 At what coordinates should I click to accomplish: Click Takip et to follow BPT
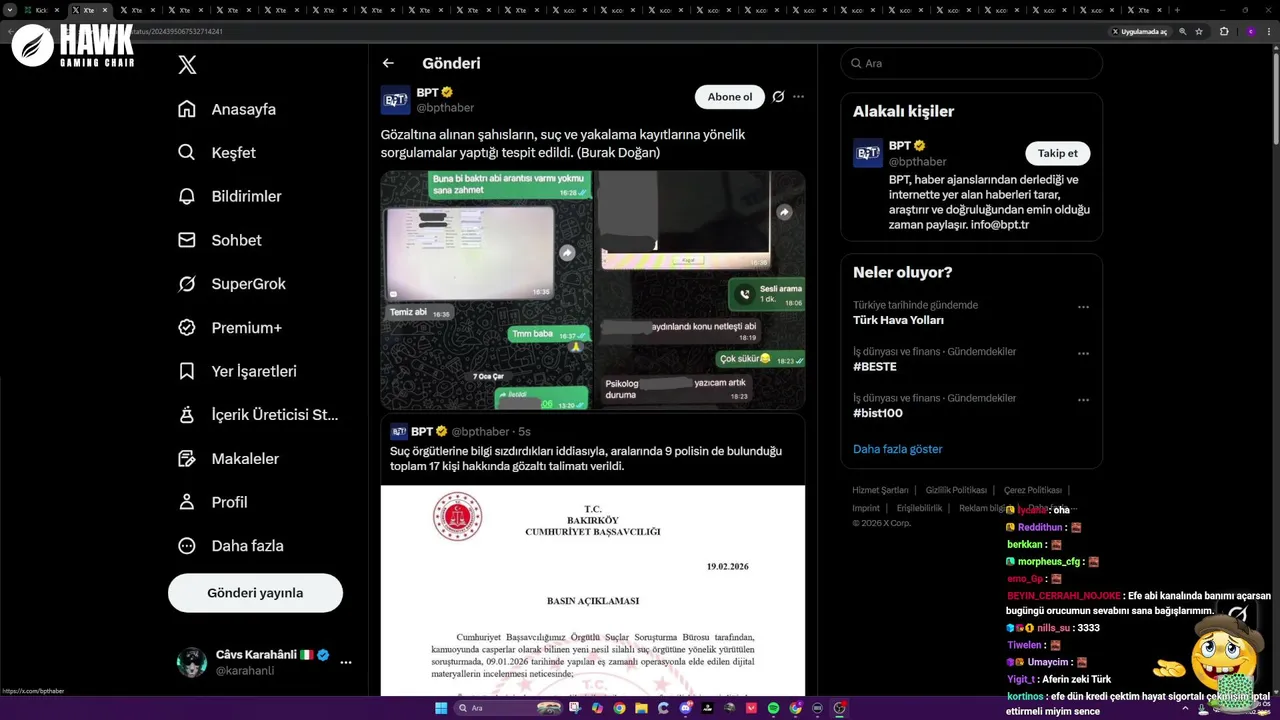(x=1057, y=153)
